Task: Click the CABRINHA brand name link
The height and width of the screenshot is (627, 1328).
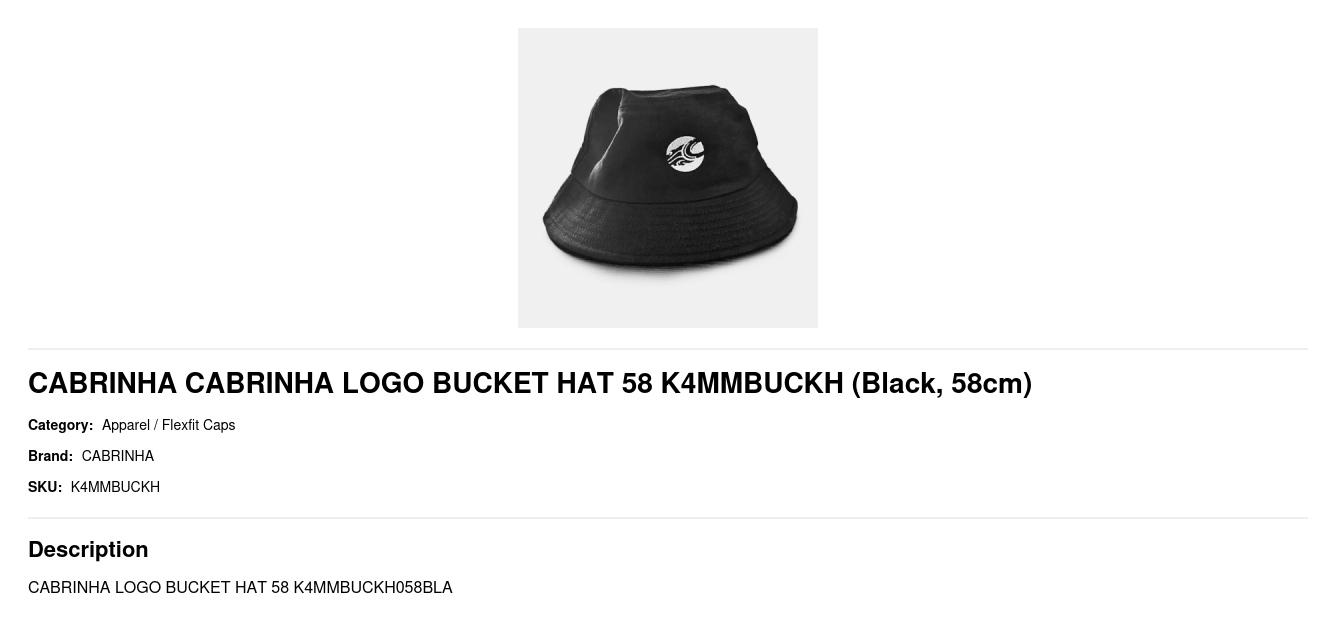Action: click(118, 456)
